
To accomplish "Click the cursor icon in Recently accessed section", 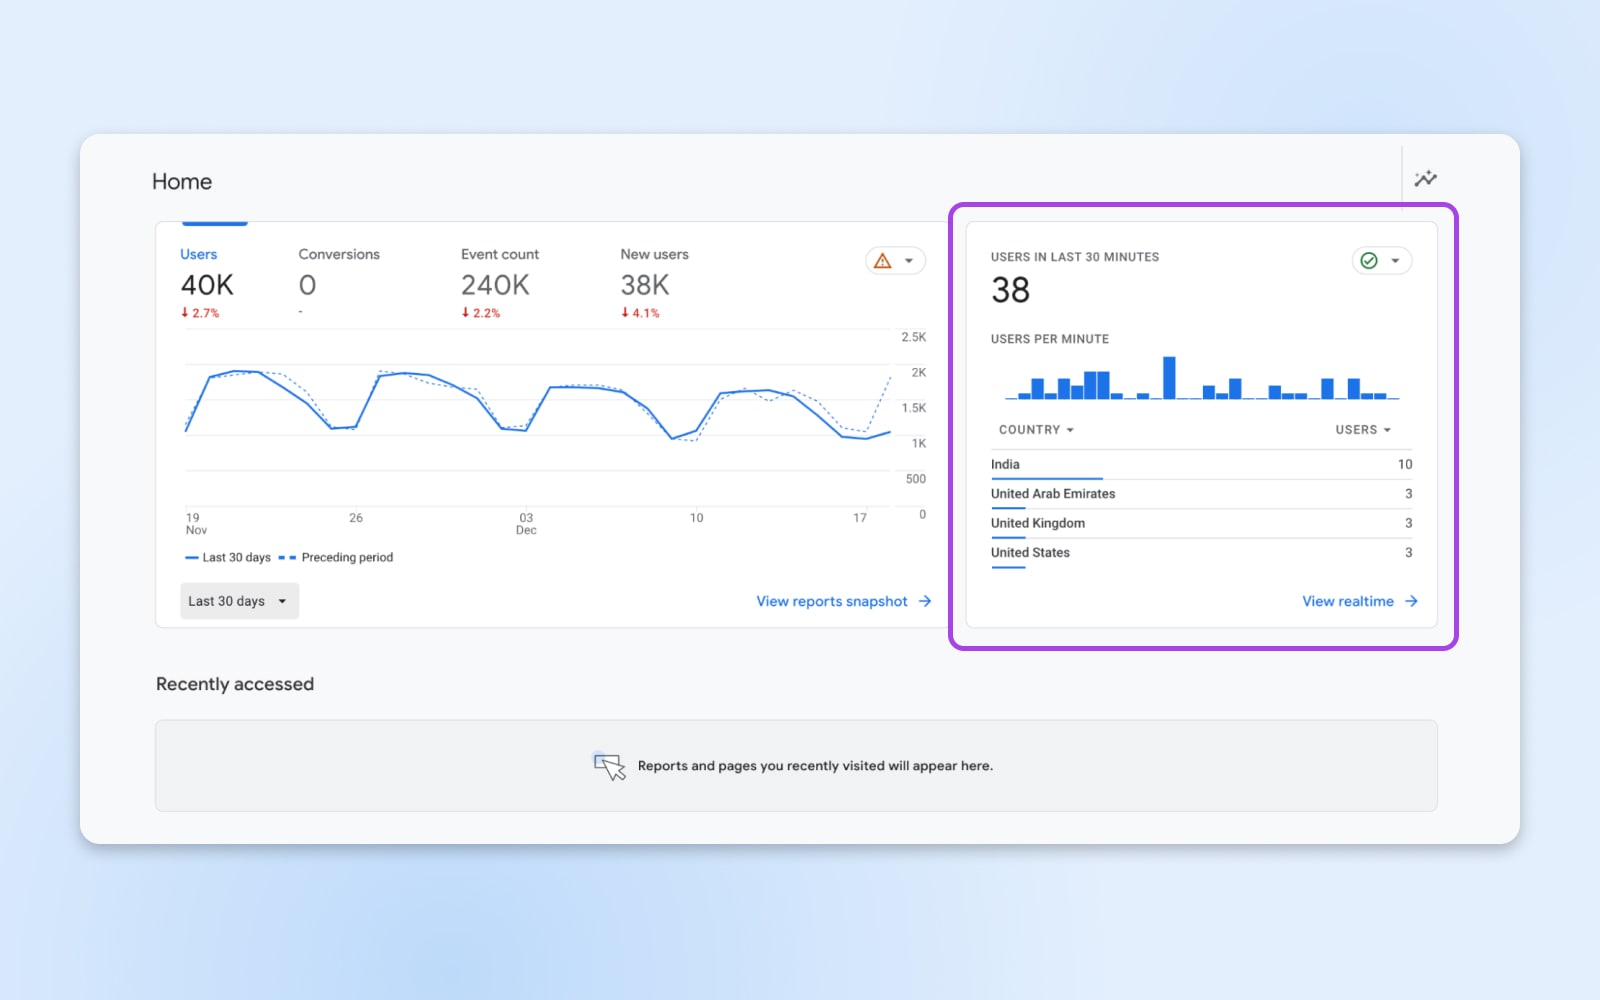I will pos(610,766).
